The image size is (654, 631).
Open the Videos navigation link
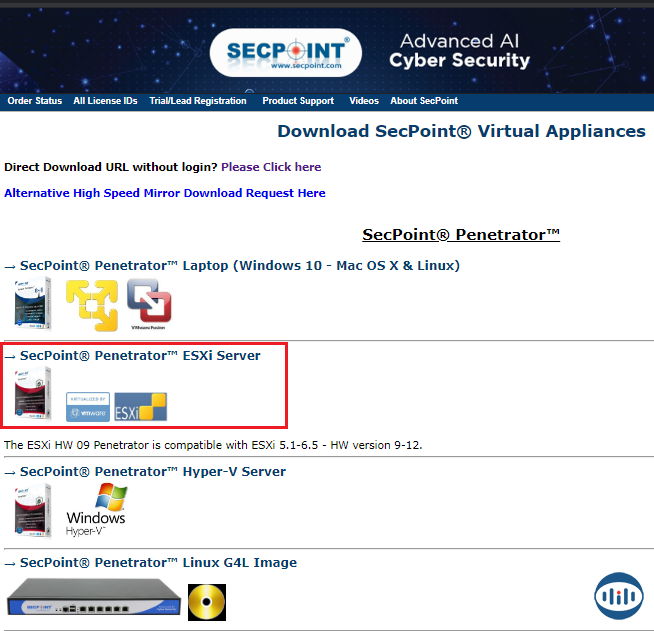click(364, 101)
